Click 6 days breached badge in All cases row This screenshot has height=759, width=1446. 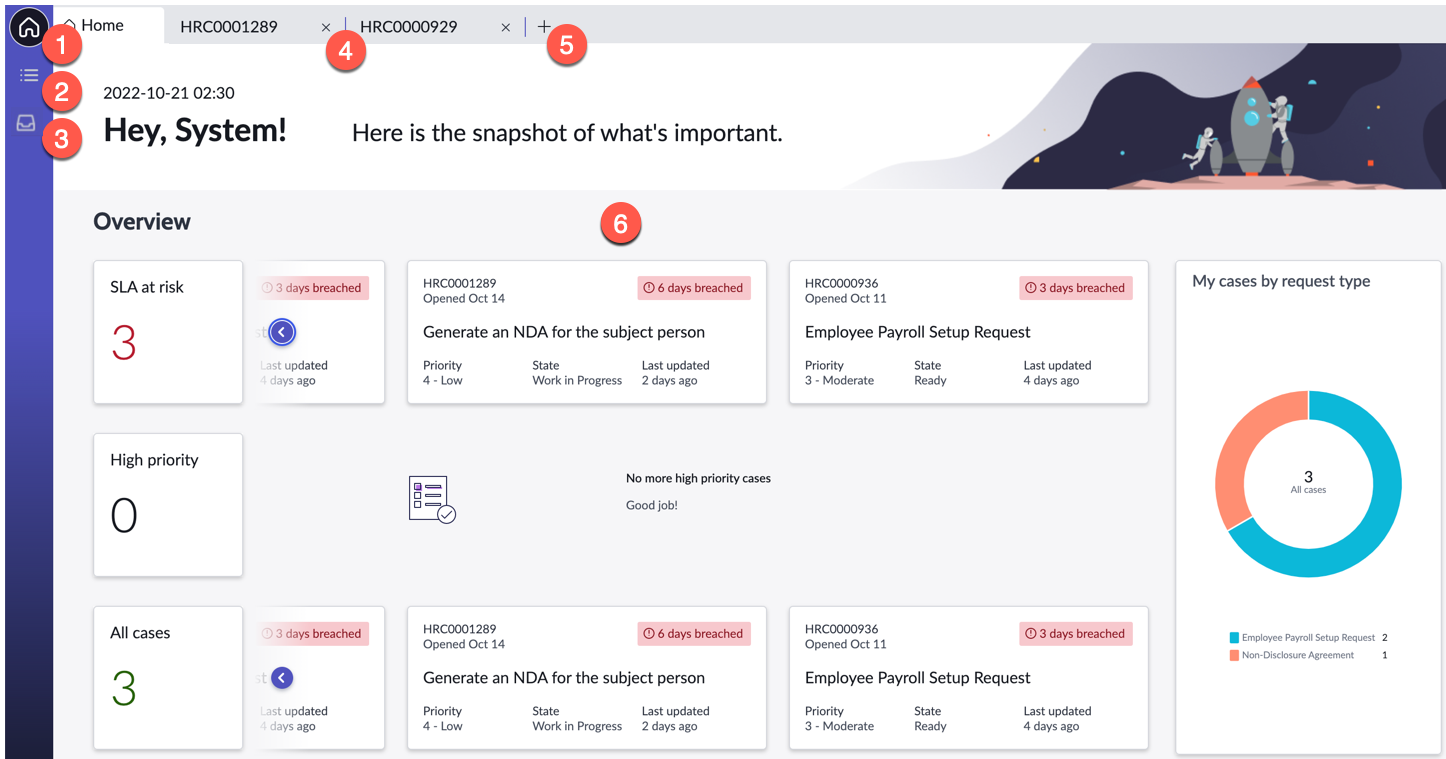coord(694,634)
